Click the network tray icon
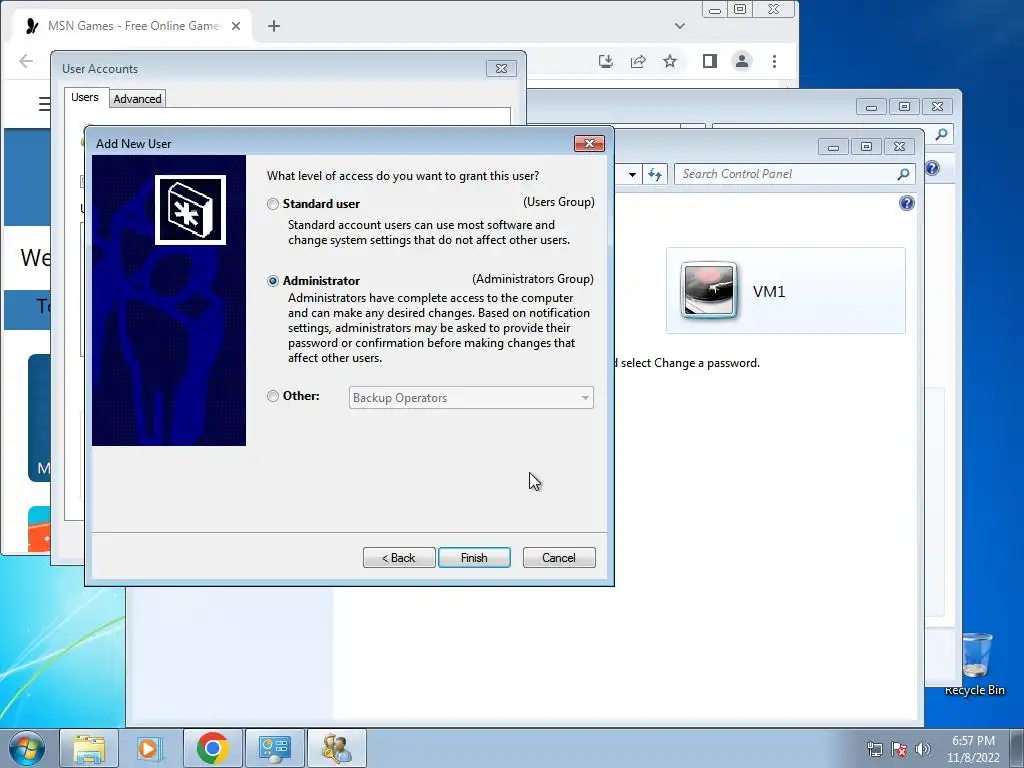Viewport: 1024px width, 768px height. [x=874, y=749]
